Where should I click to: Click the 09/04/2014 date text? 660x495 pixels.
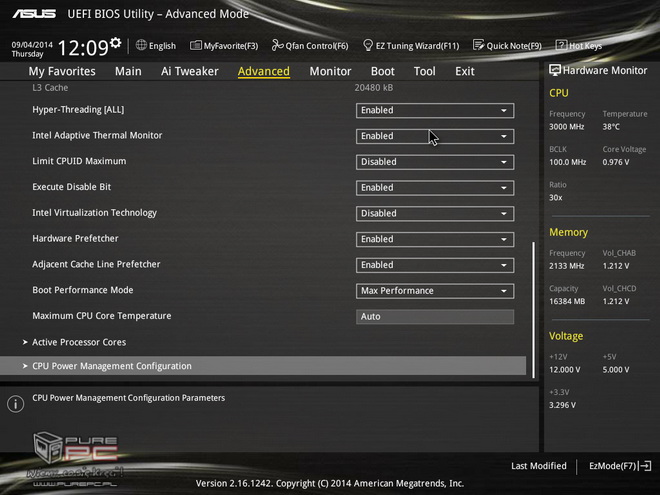[32, 45]
